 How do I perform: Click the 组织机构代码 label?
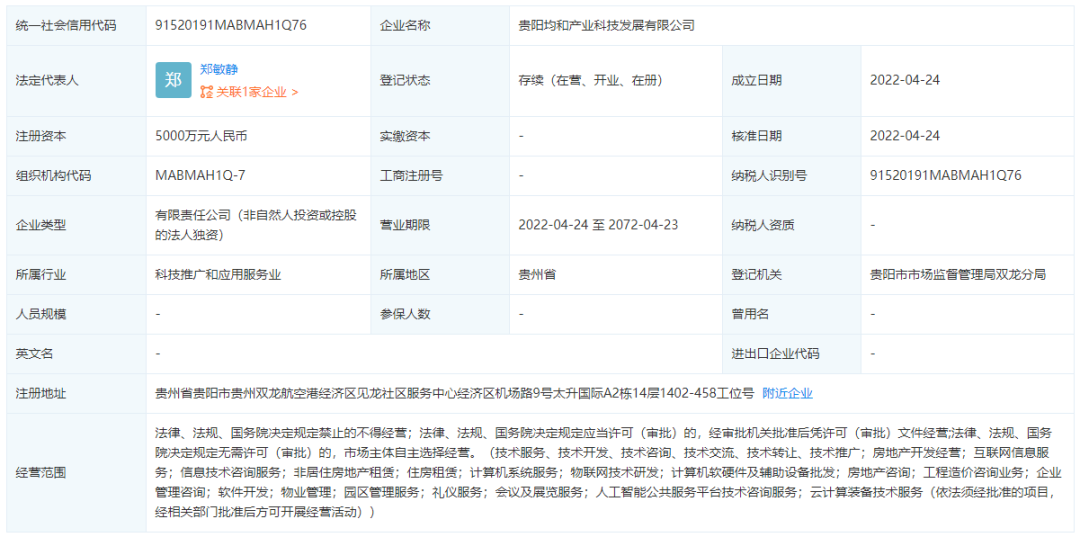point(54,176)
